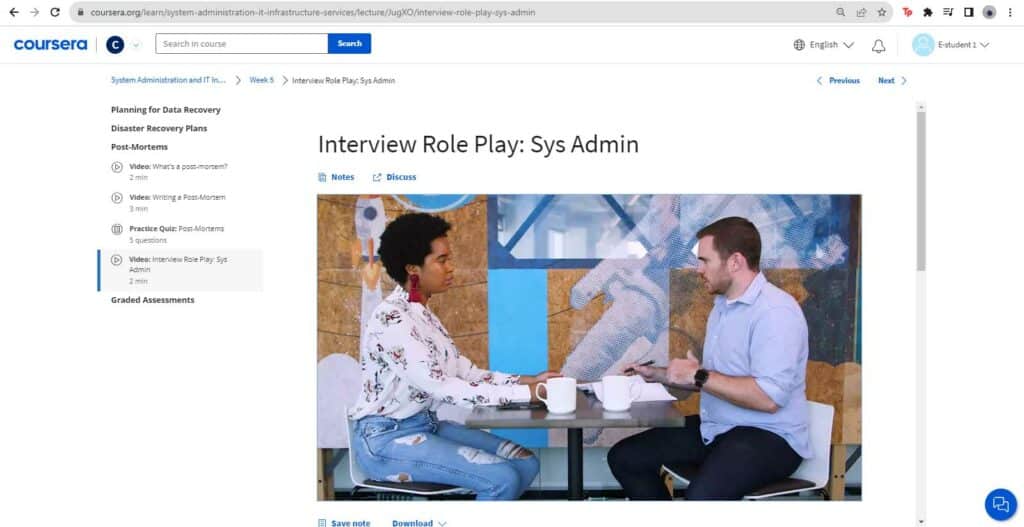1024x527 pixels.
Task: Reload the page in browser
Action: tap(55, 12)
